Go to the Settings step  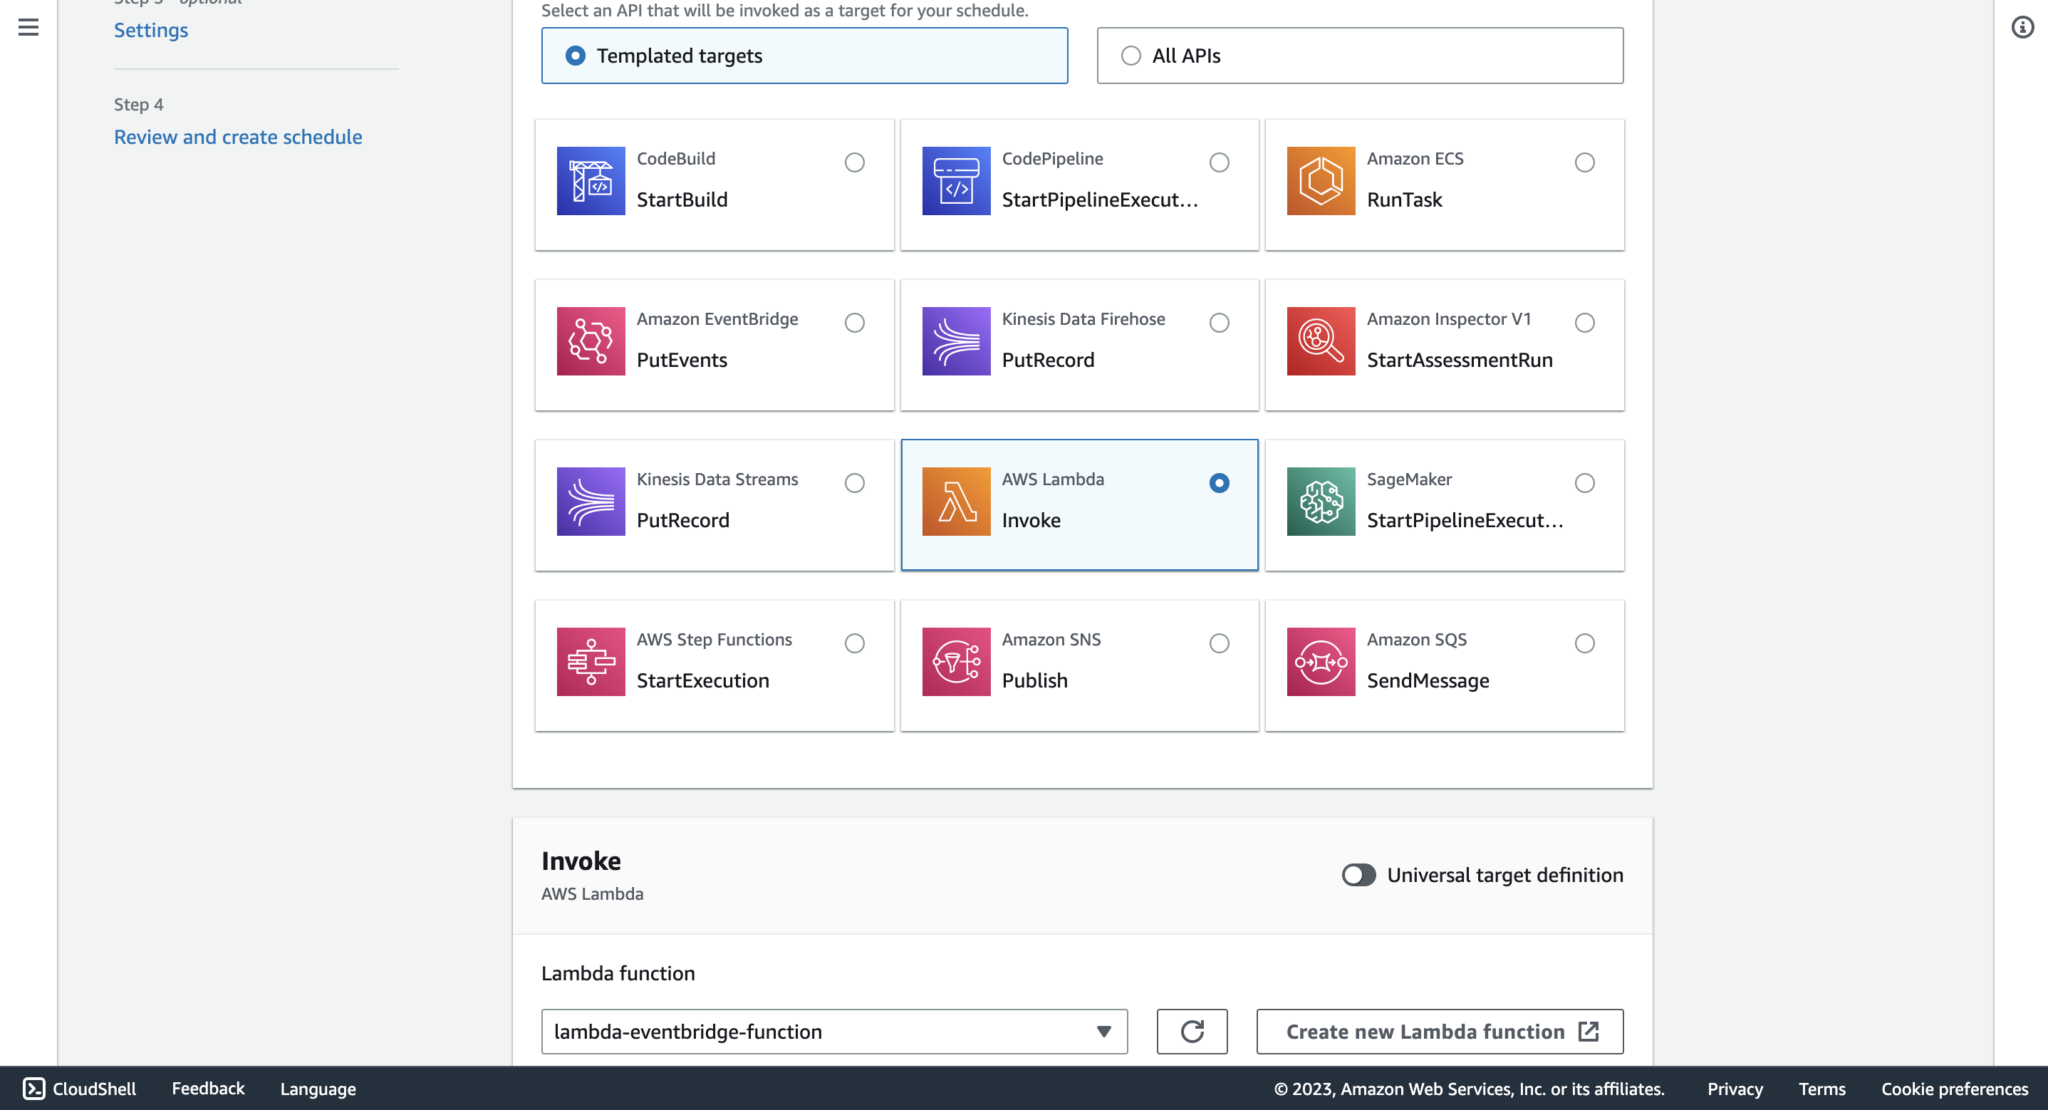(x=151, y=30)
